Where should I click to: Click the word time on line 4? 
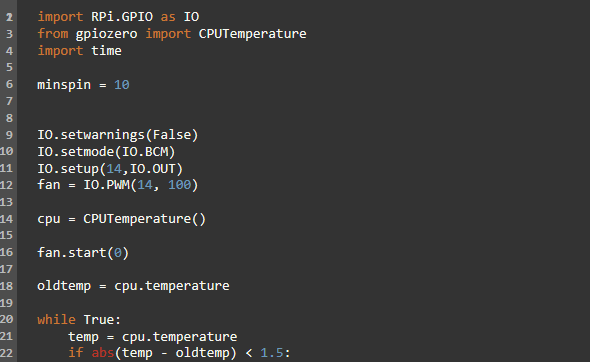pyautogui.click(x=106, y=51)
